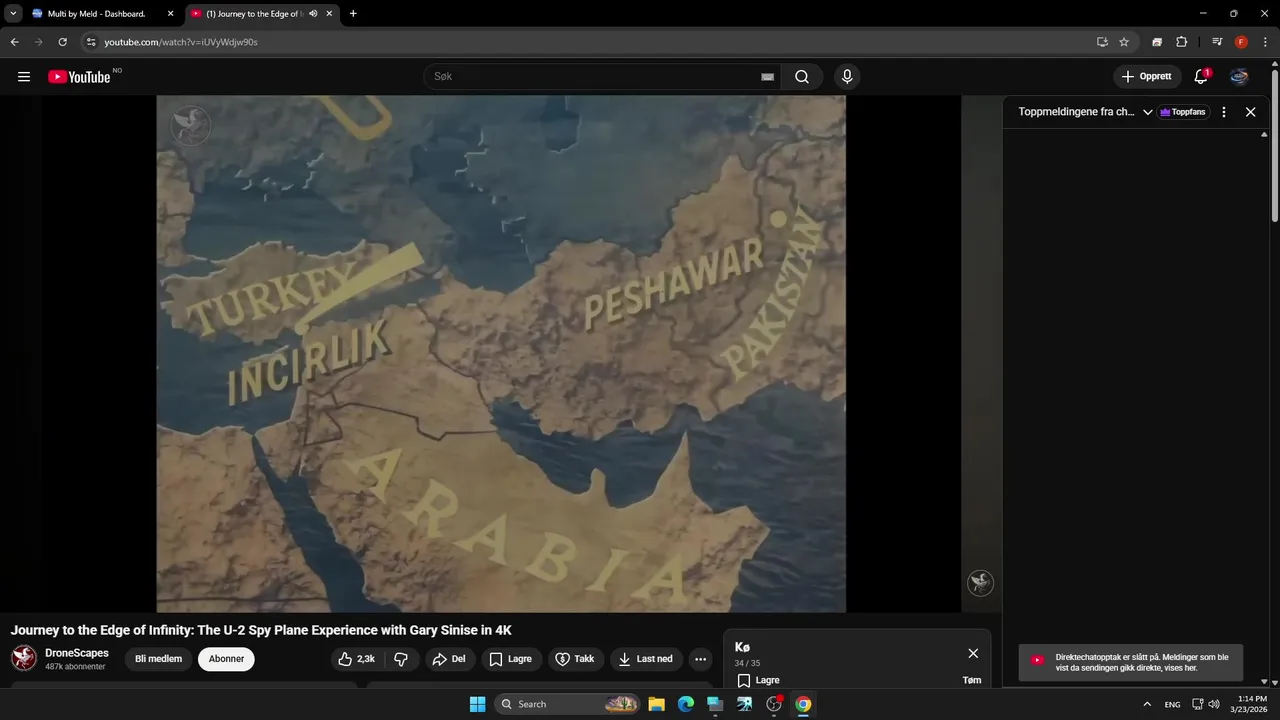Open YouTube notifications bell

coord(1201,77)
